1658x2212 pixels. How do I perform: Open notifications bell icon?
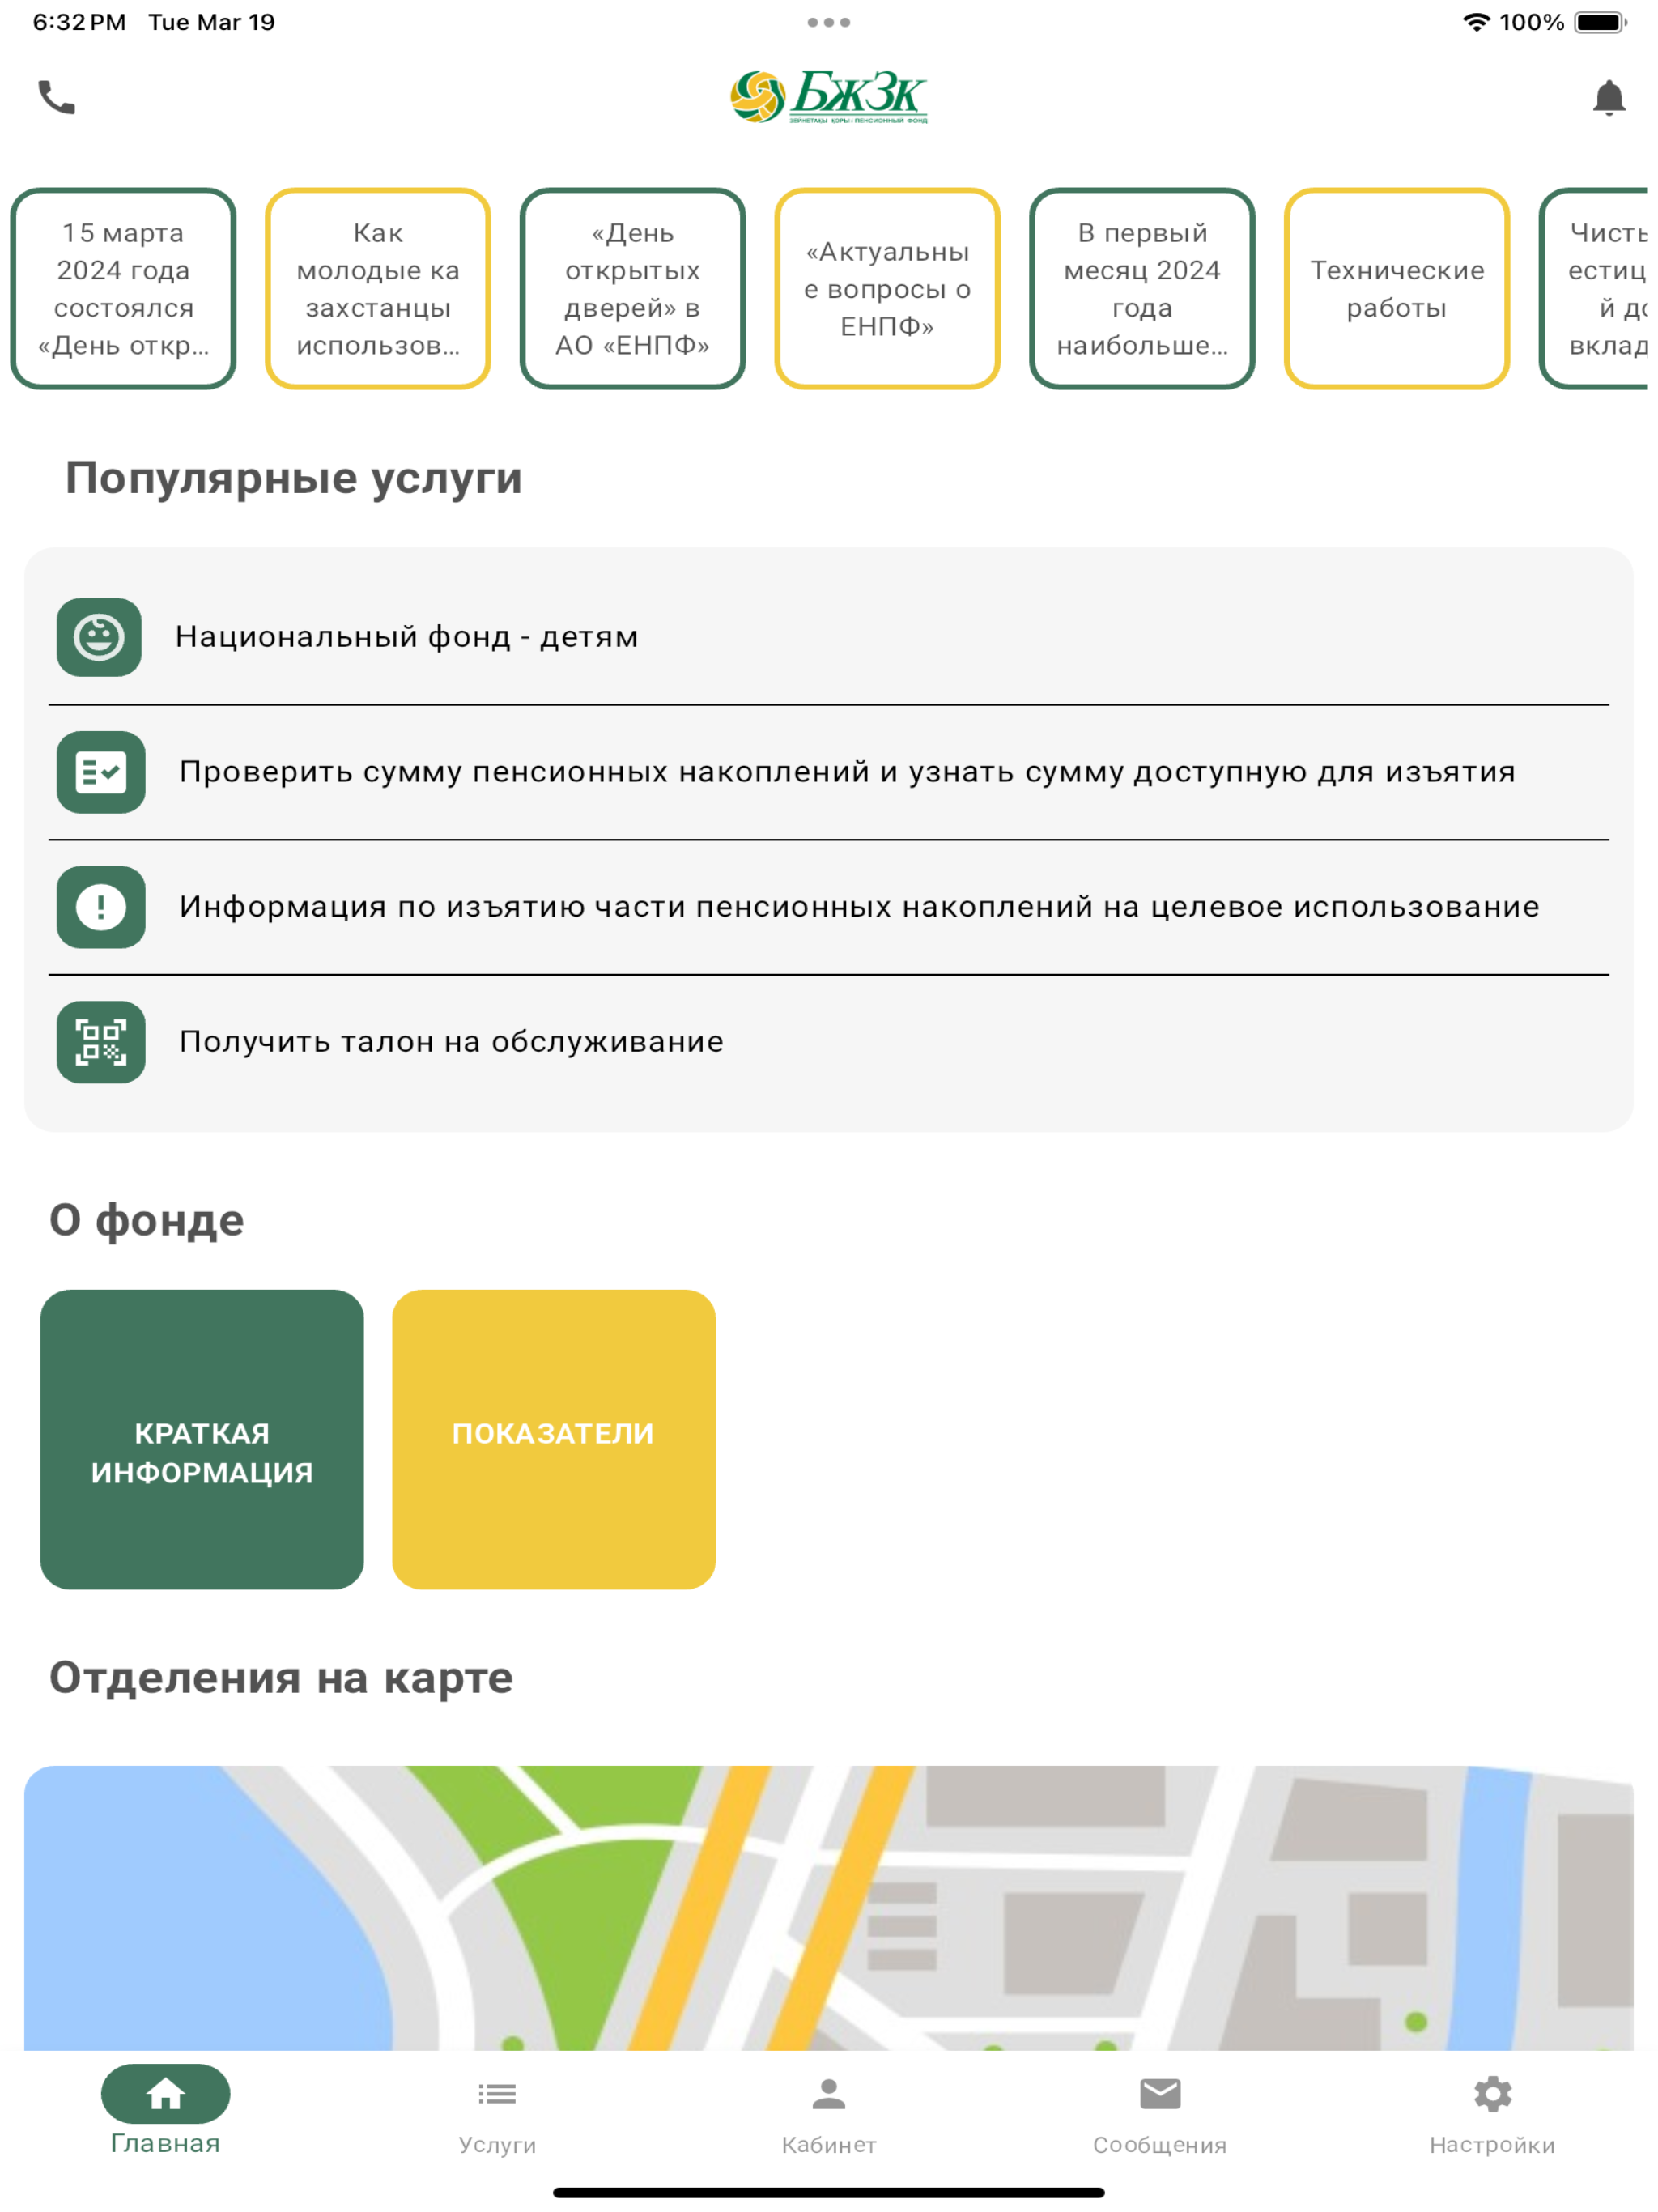[1608, 98]
